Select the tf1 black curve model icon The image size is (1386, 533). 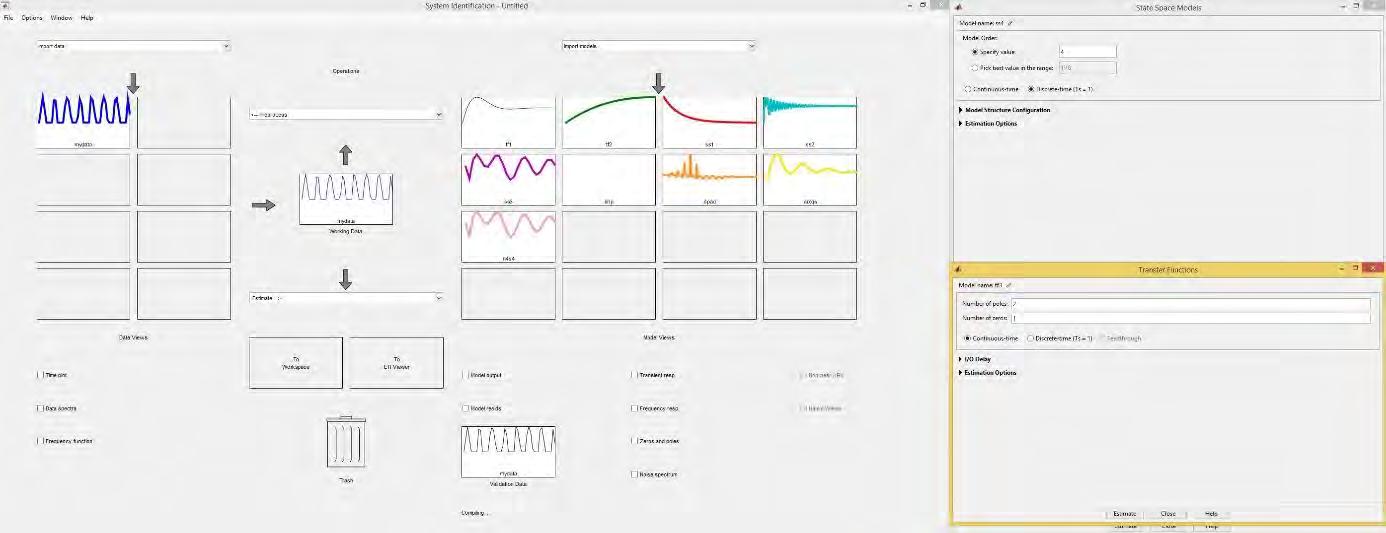508,122
